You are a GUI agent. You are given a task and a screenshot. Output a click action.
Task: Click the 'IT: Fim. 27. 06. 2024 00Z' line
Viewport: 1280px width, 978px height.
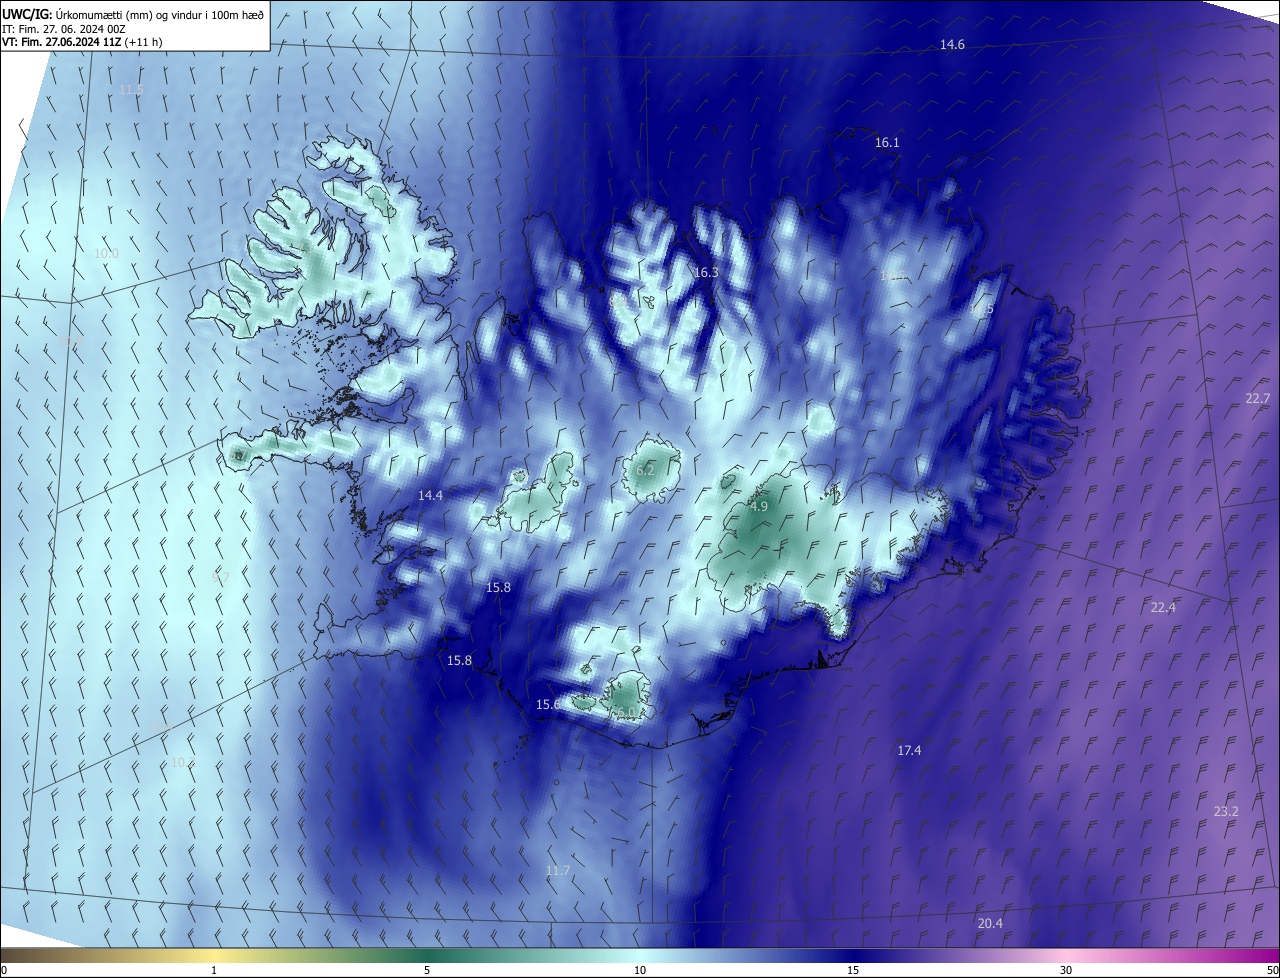64,28
